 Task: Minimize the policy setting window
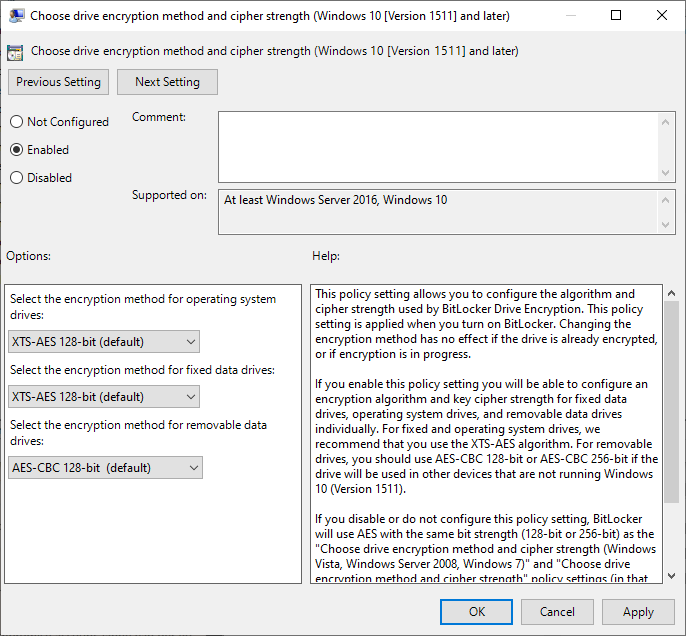(570, 15)
